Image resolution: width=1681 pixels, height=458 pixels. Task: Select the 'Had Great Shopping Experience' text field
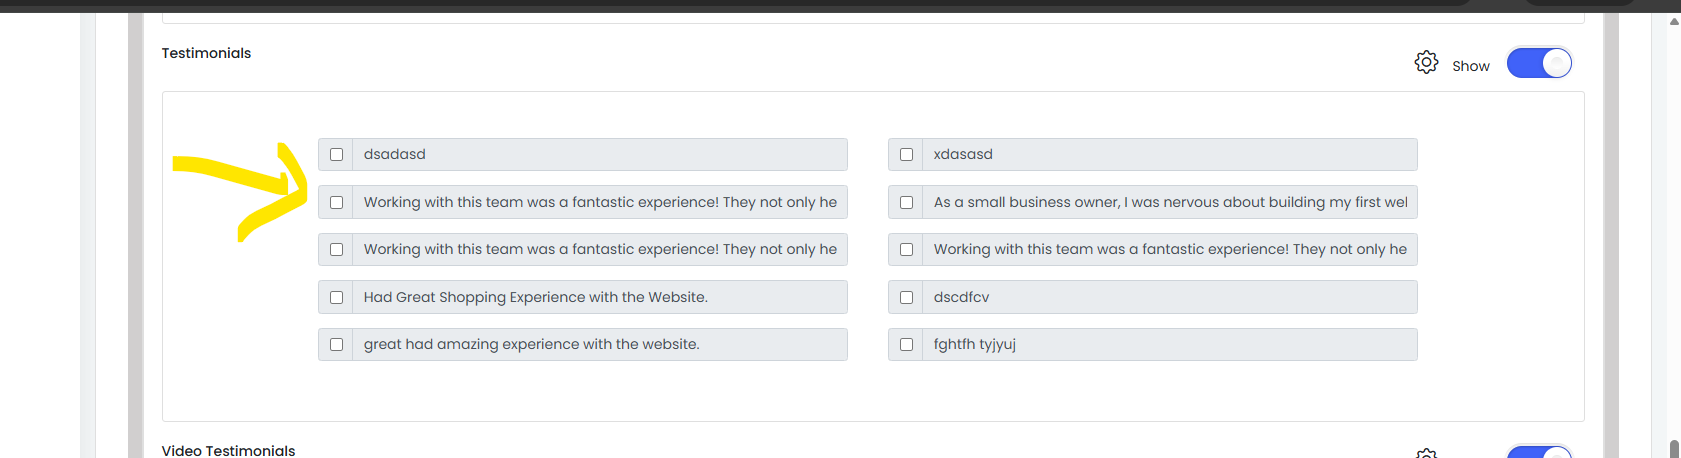[600, 297]
